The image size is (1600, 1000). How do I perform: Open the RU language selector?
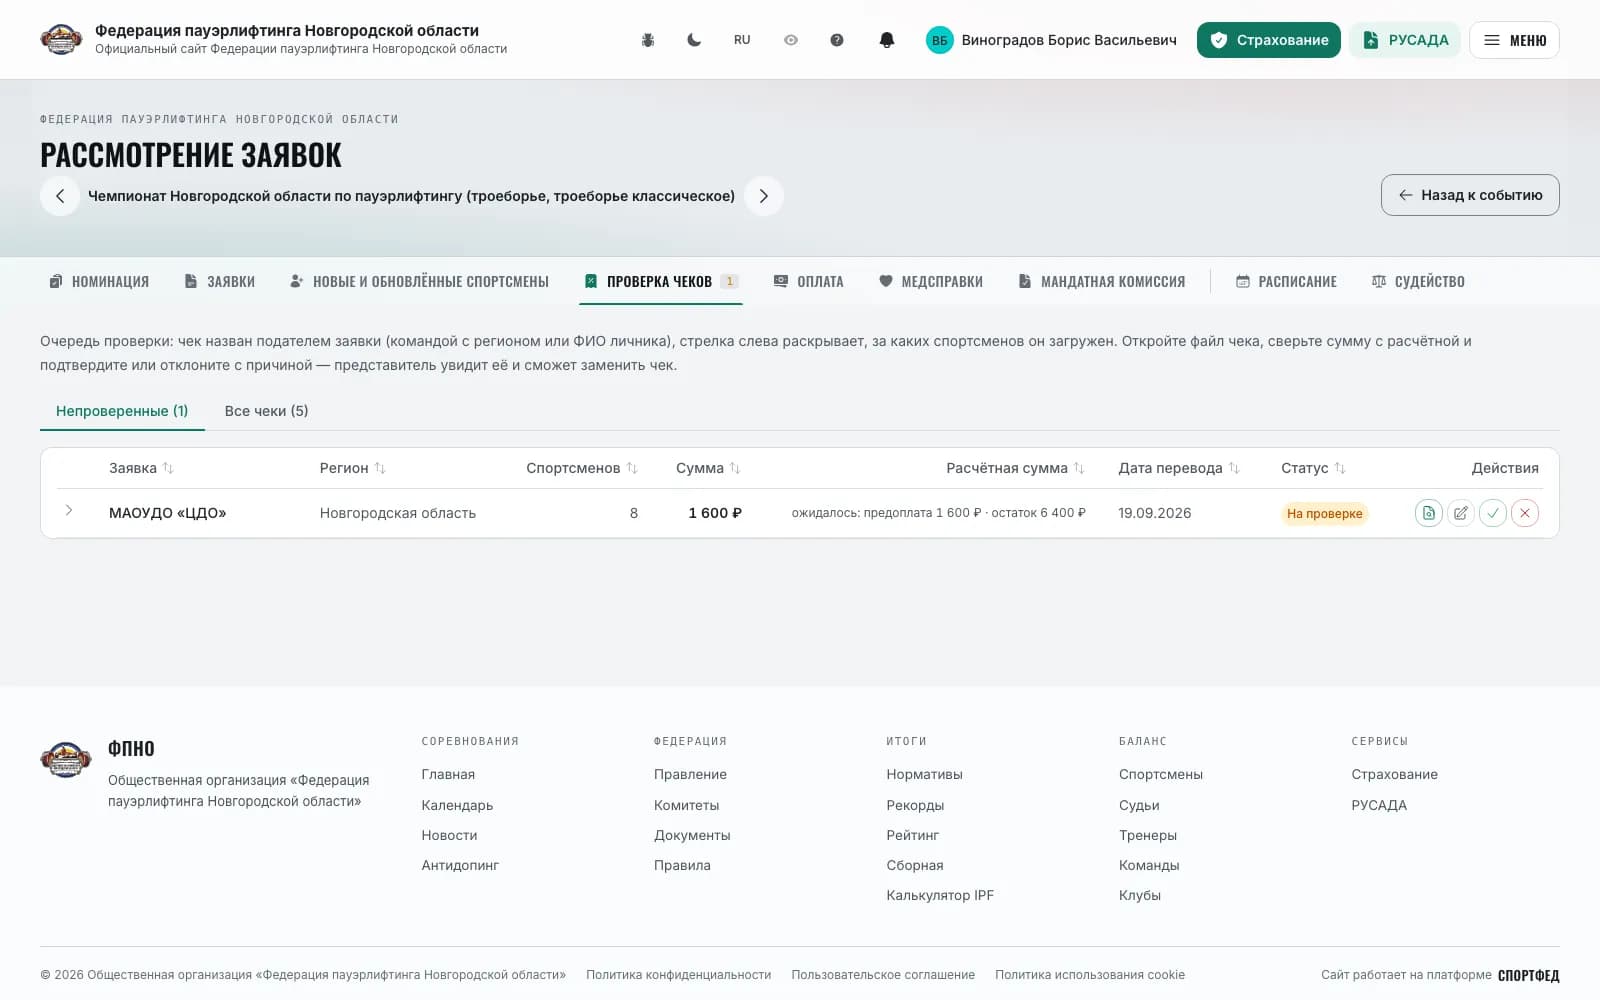pos(742,40)
